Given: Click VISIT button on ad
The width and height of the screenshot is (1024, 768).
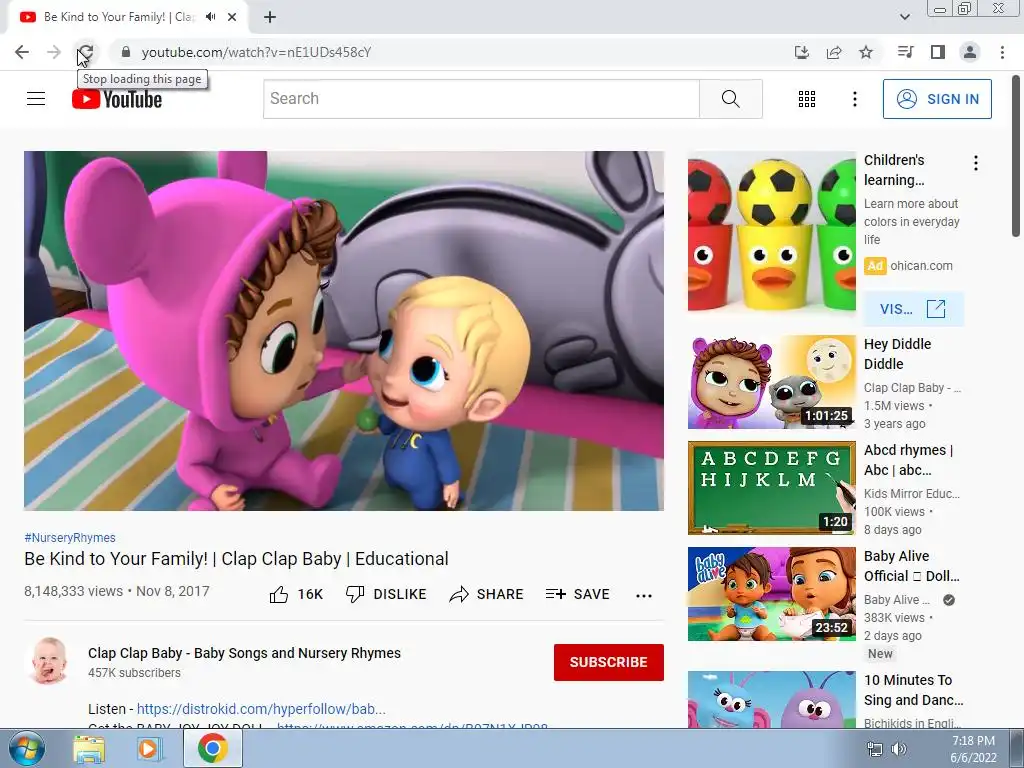Looking at the screenshot, I should click(x=913, y=309).
